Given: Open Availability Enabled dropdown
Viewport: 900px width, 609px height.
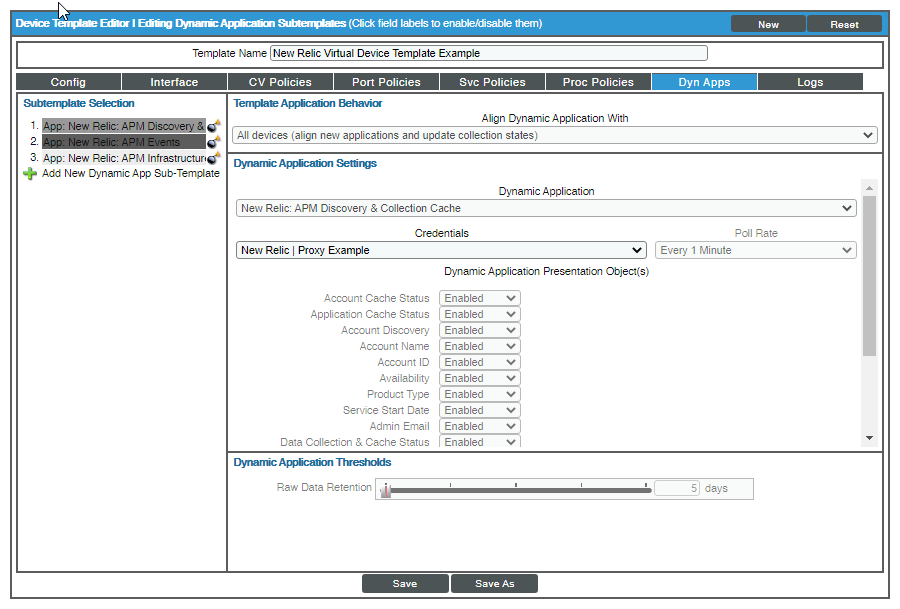Looking at the screenshot, I should click(479, 378).
